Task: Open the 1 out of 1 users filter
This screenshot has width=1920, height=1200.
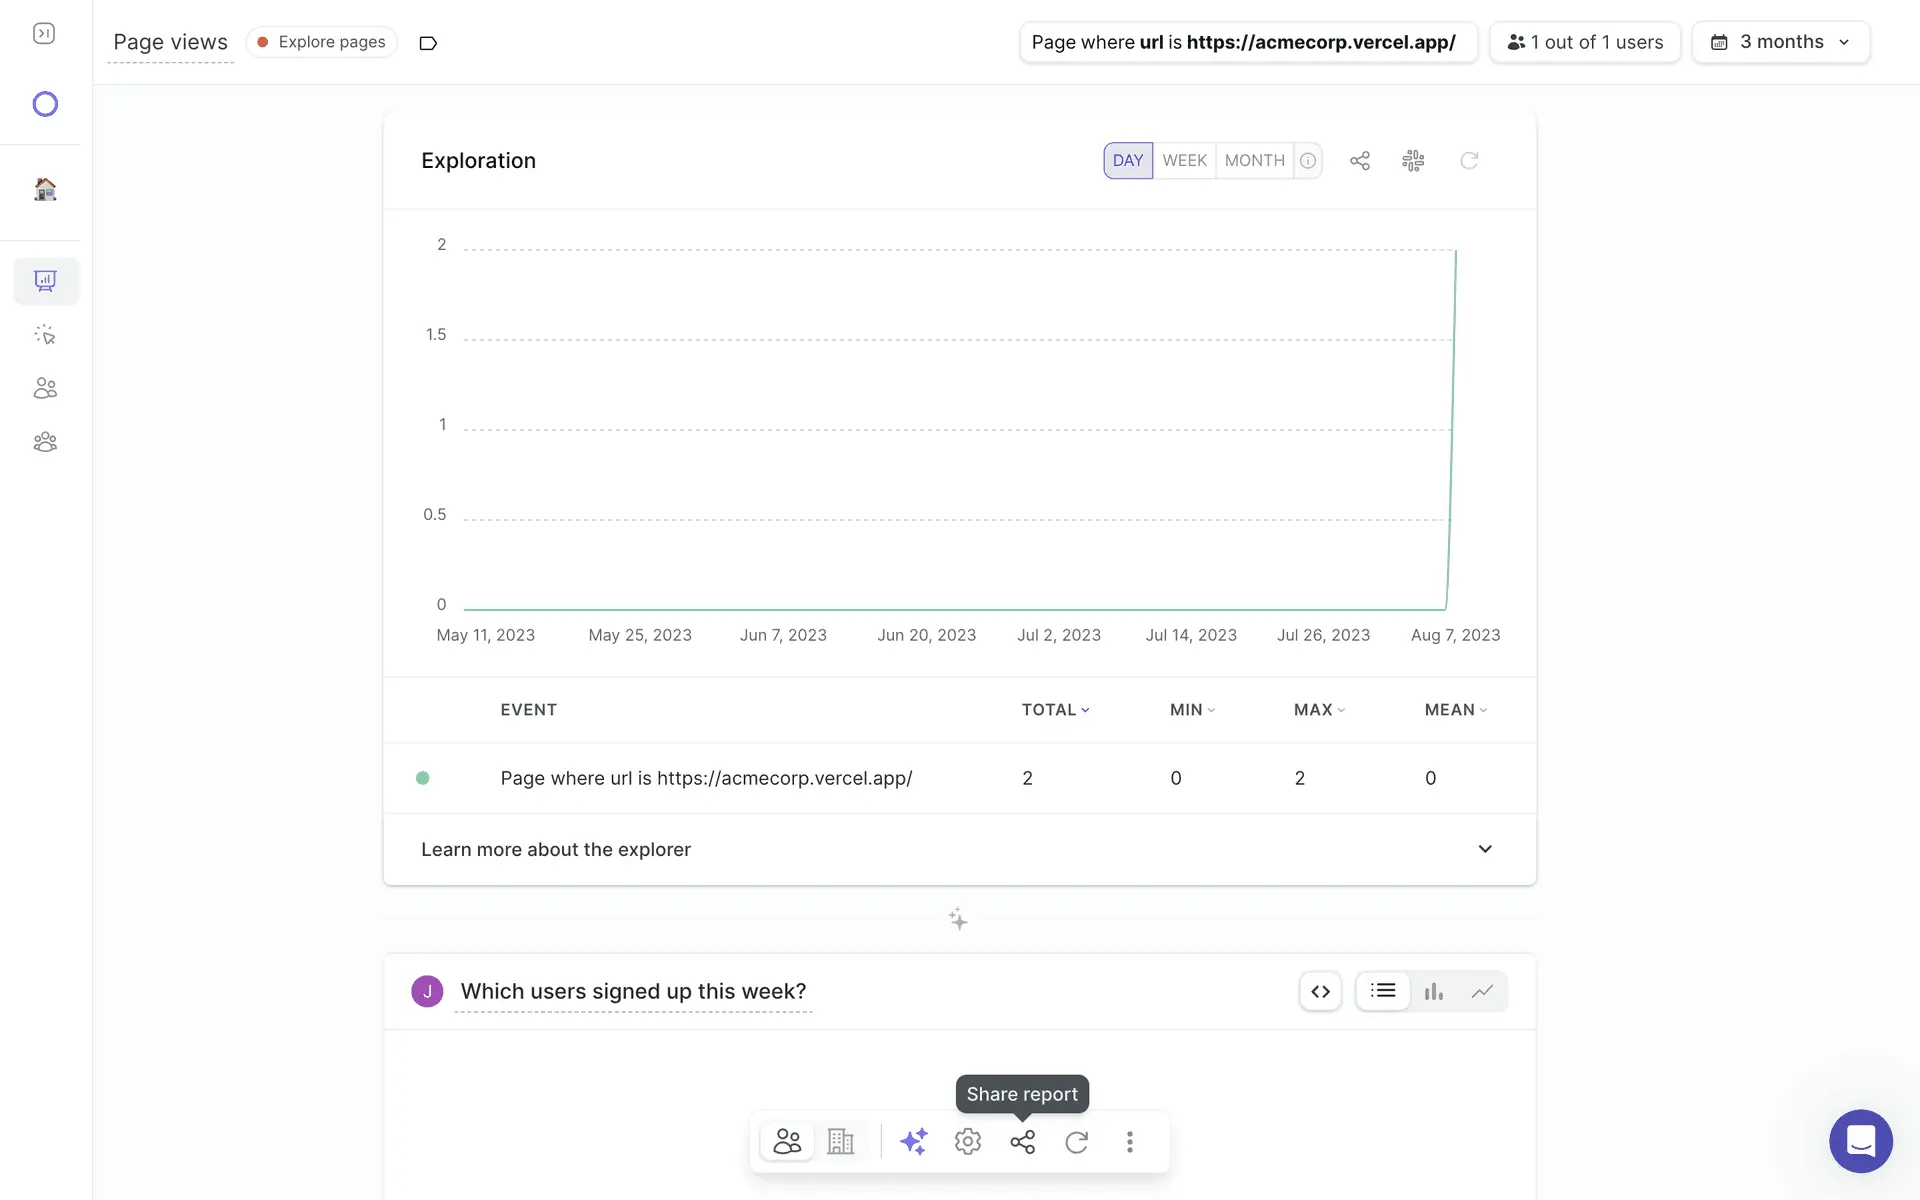Action: click(1585, 42)
